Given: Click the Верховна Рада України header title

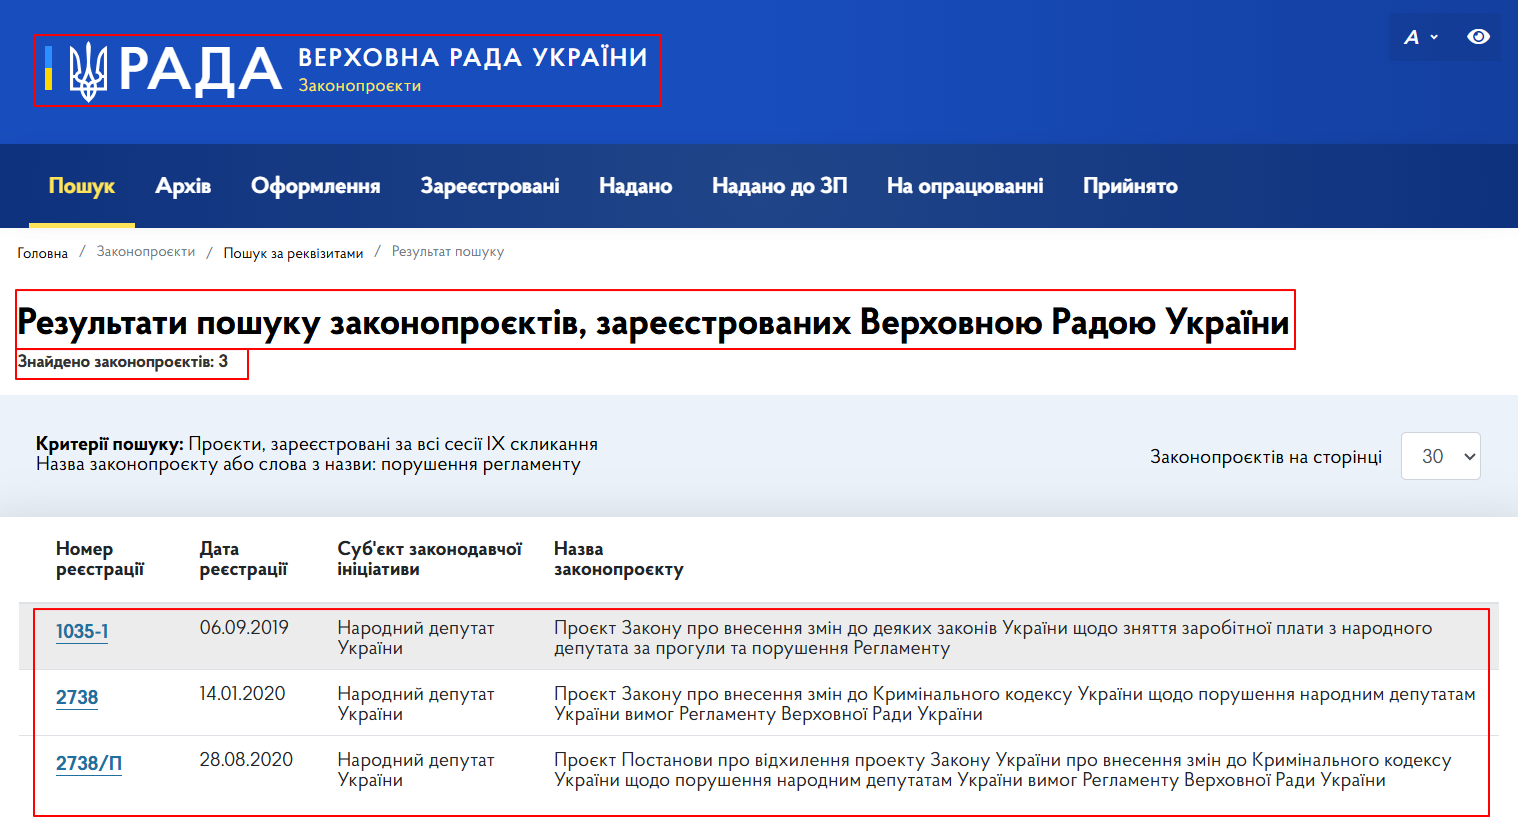Looking at the screenshot, I should pos(473,57).
